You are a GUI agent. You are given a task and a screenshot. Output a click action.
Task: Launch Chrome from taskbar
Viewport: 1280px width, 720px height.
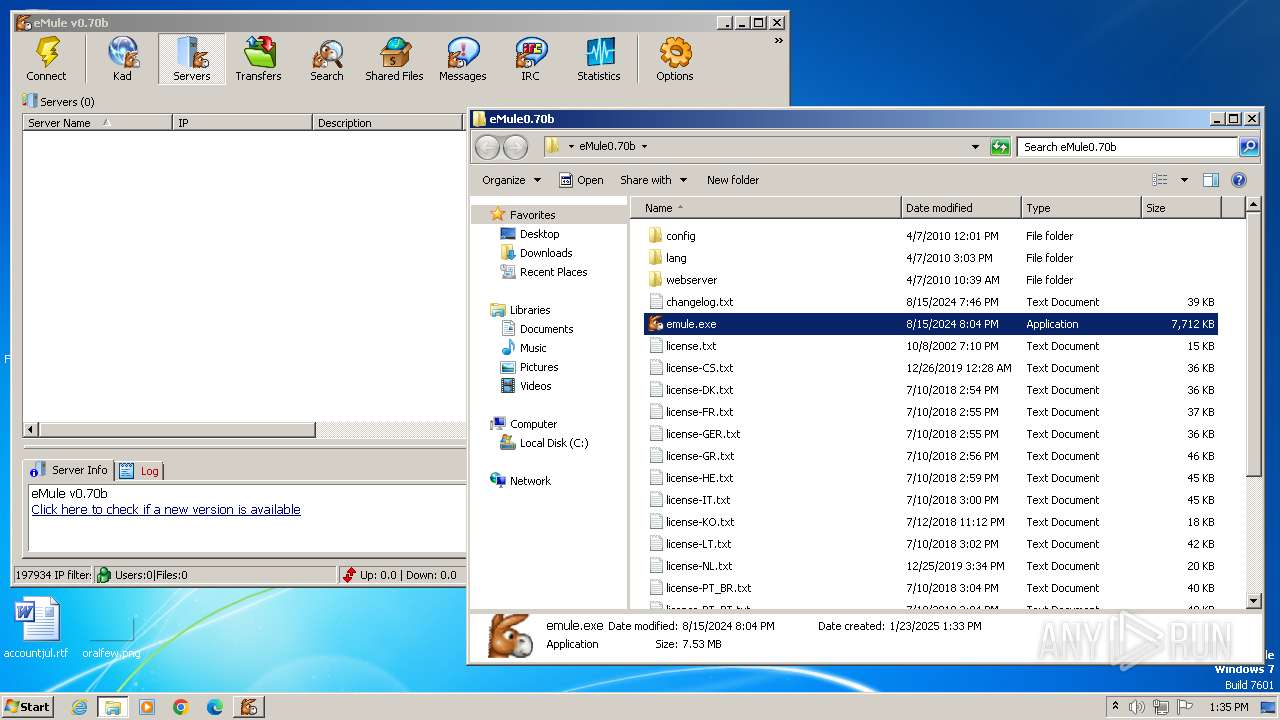click(x=181, y=707)
